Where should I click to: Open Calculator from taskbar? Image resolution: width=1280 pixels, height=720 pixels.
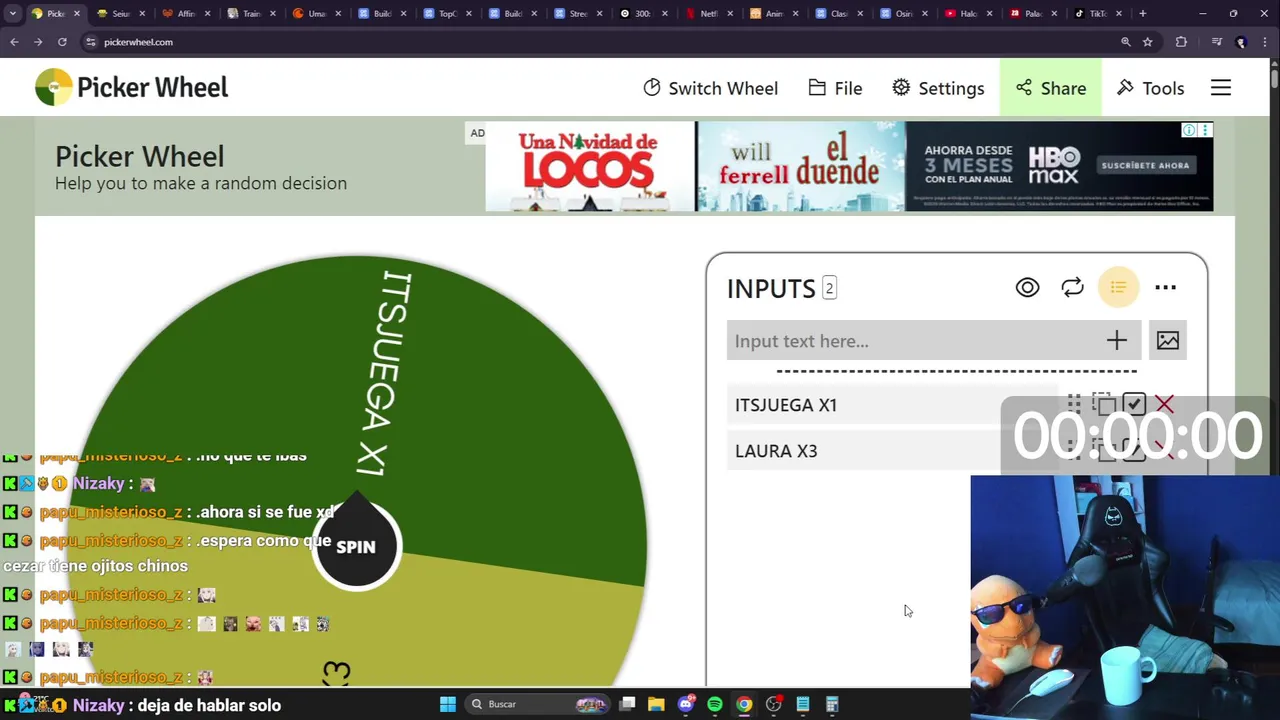click(831, 704)
